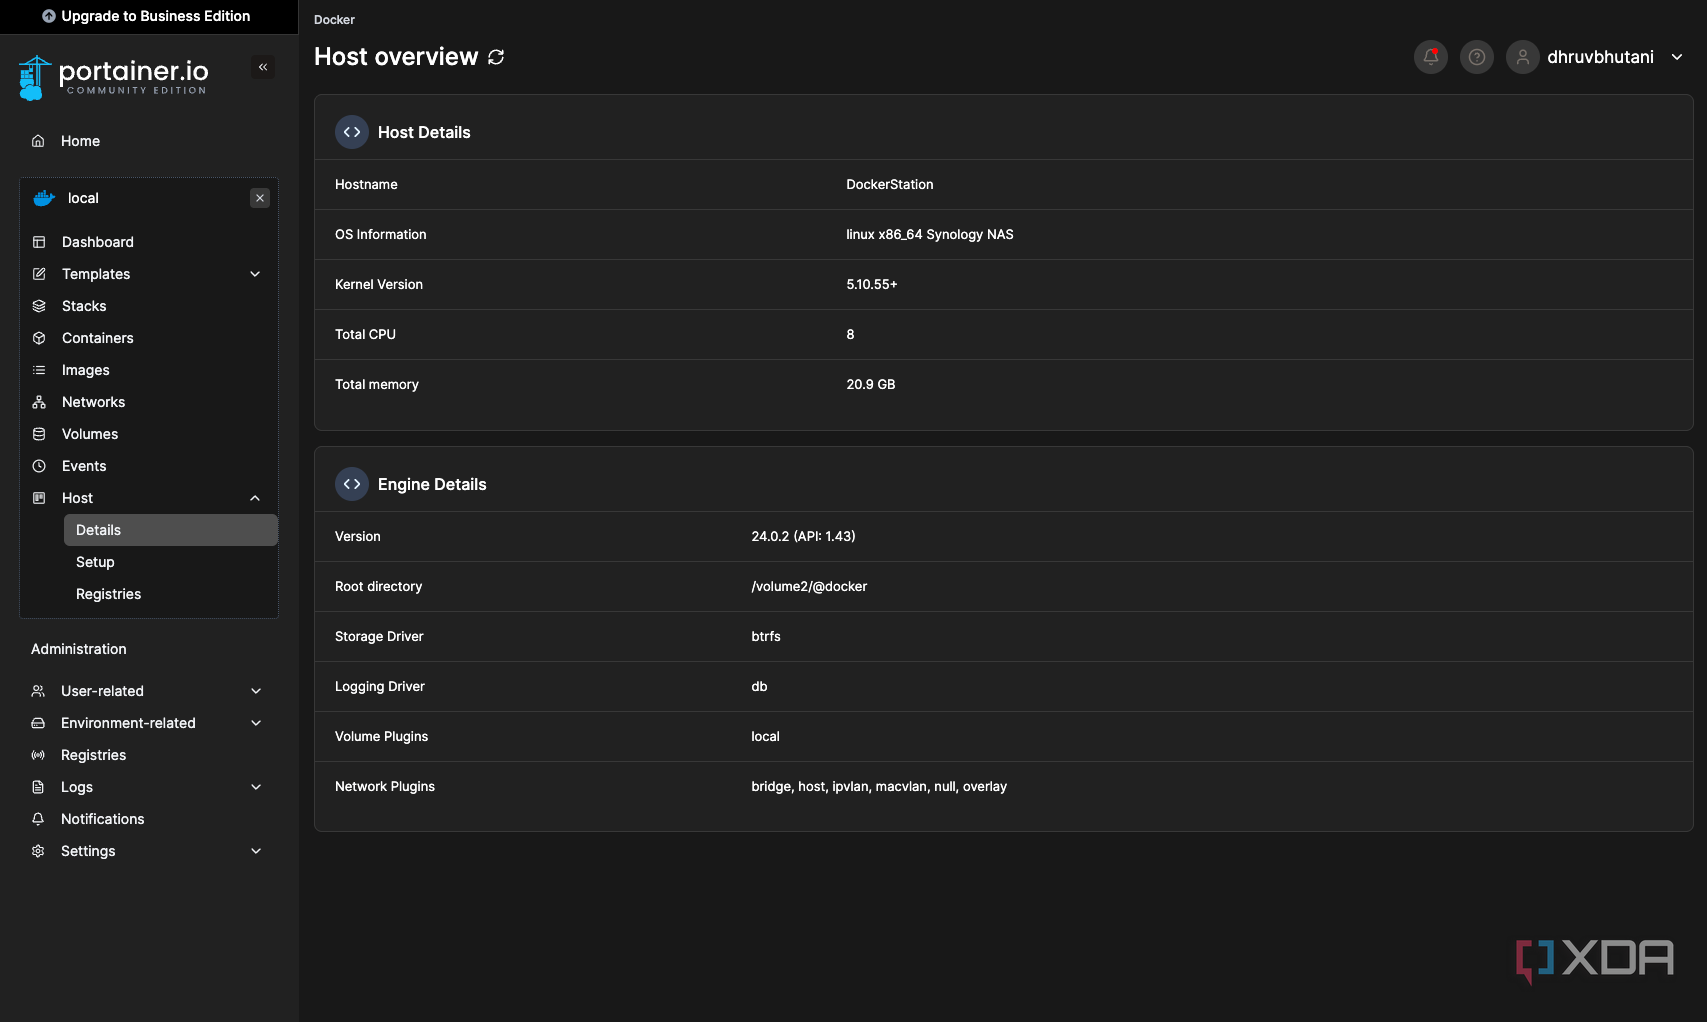The width and height of the screenshot is (1707, 1022).
Task: Open the Setup item under Host
Action: pos(95,562)
